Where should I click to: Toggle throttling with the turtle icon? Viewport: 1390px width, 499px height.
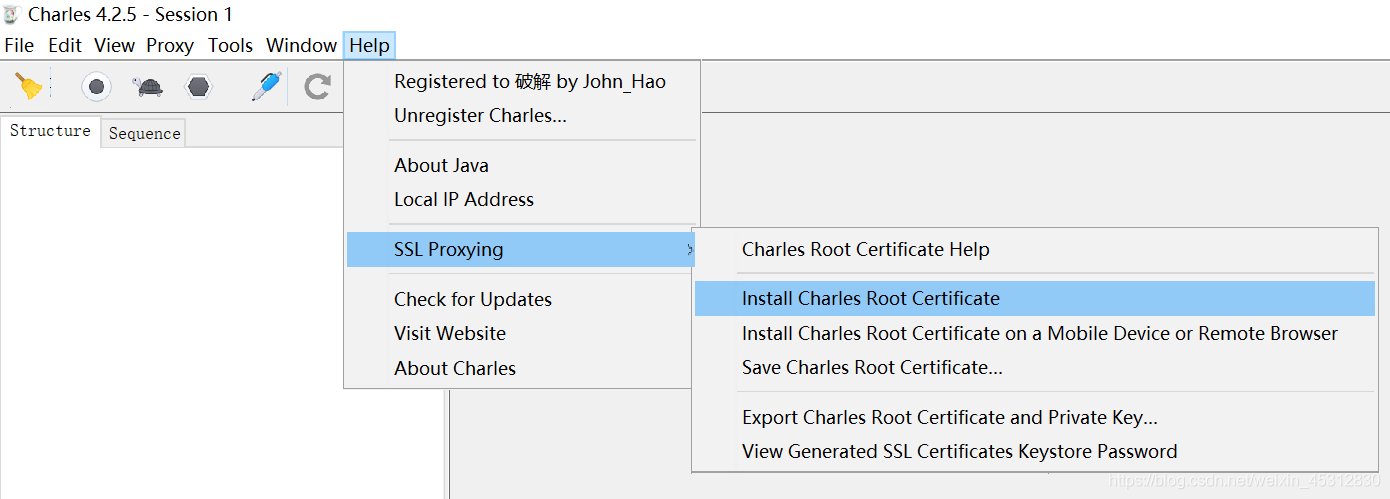[x=148, y=87]
